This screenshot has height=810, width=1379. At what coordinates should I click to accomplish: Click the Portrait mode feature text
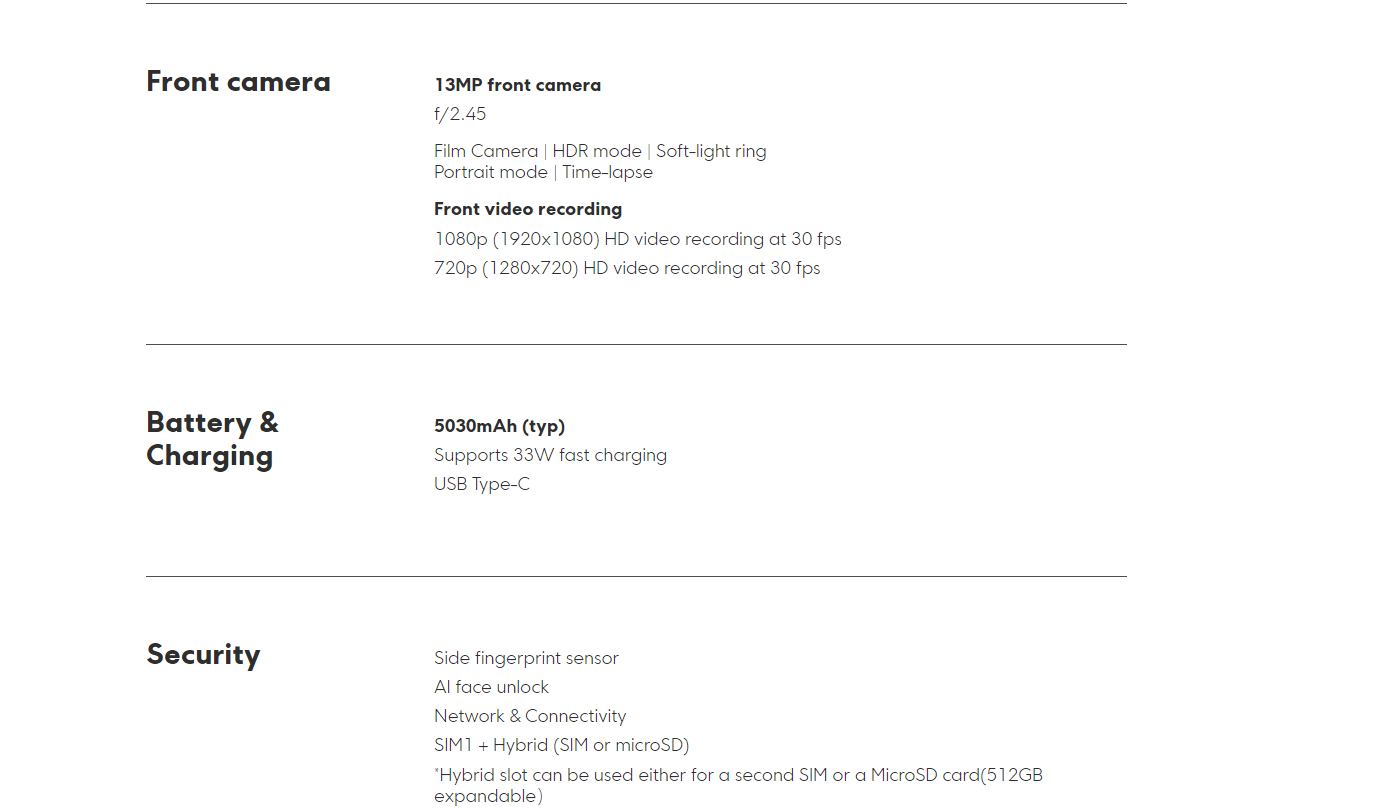491,172
